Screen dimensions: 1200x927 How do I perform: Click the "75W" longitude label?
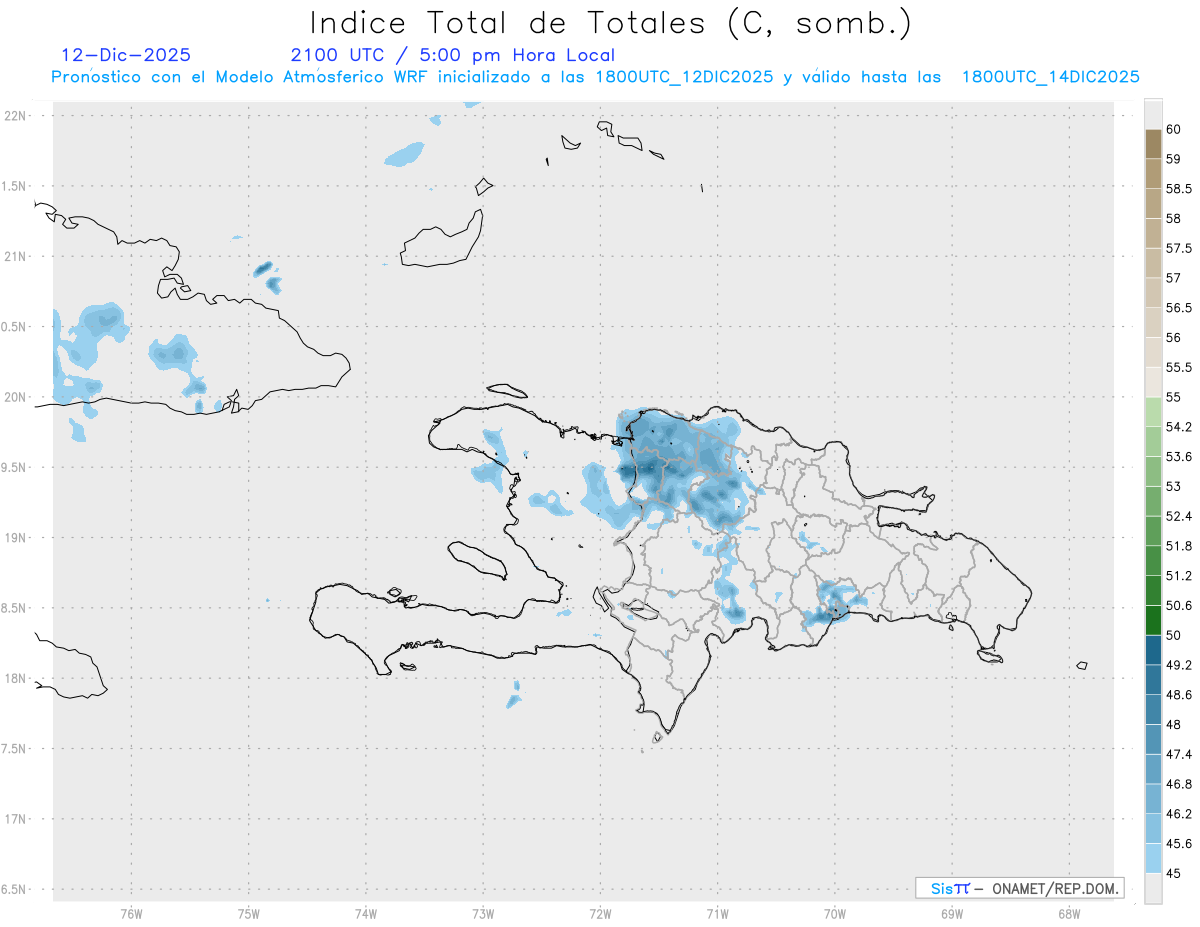pyautogui.click(x=248, y=913)
